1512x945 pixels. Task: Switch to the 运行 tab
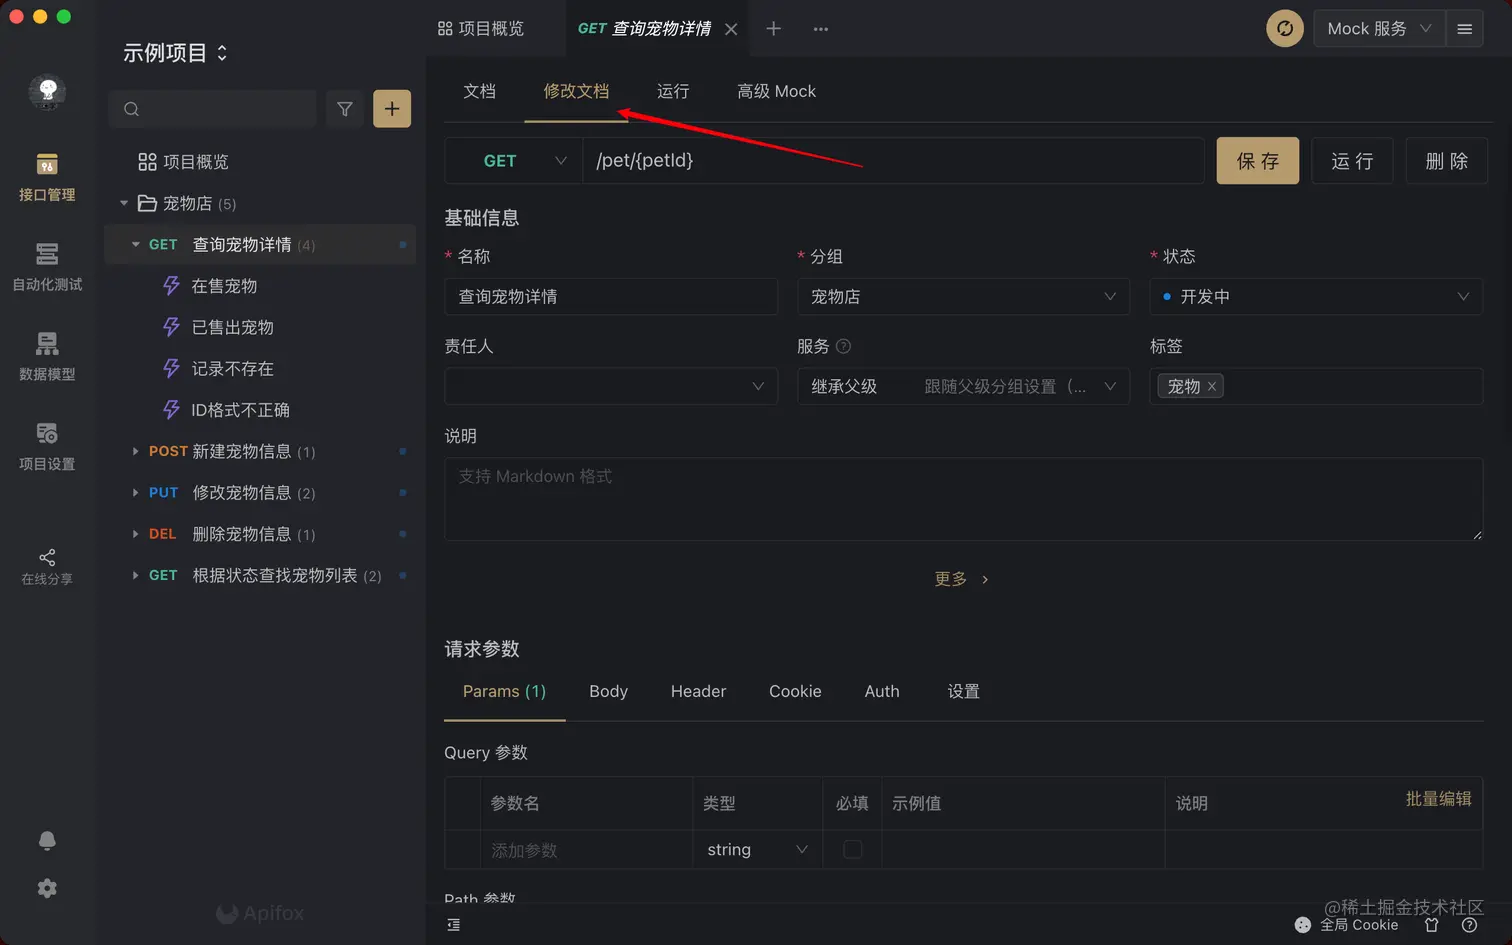tap(673, 91)
